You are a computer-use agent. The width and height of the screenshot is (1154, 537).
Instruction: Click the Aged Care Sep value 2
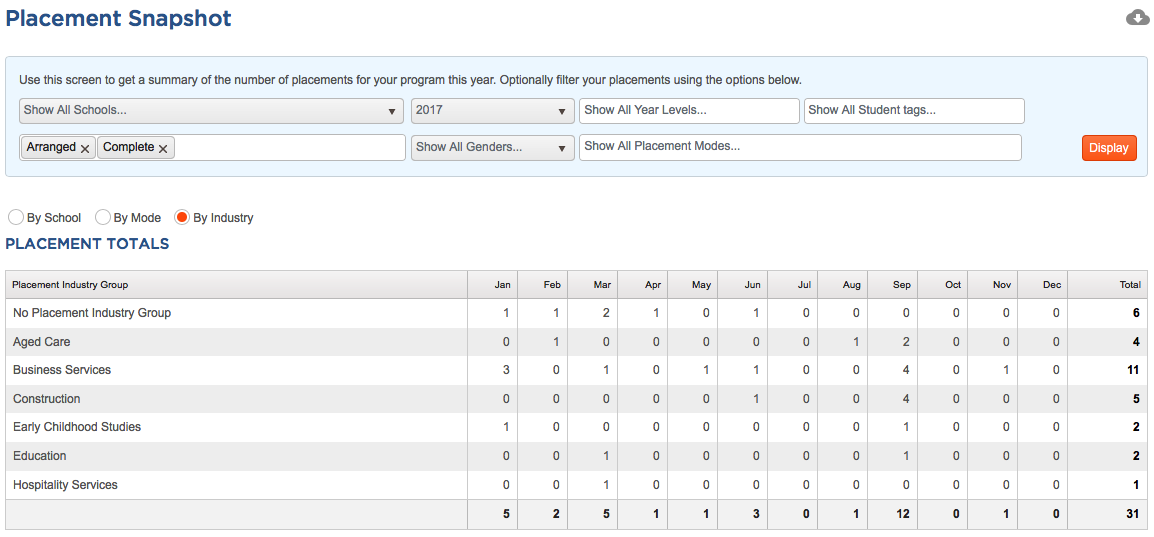[x=906, y=341]
